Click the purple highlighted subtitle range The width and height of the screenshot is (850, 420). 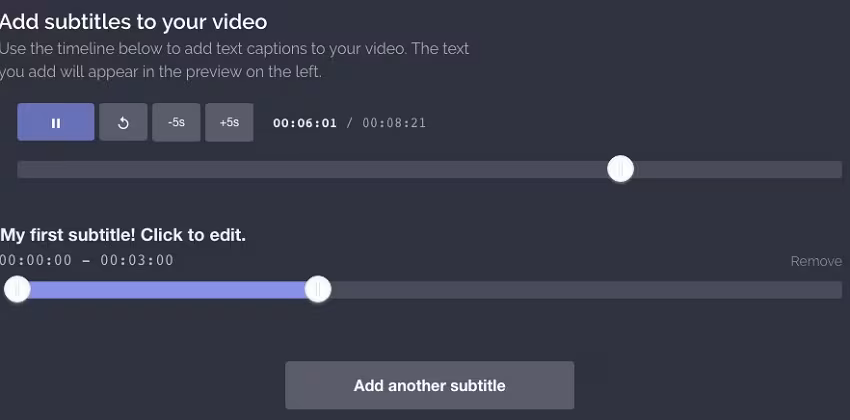click(165, 290)
